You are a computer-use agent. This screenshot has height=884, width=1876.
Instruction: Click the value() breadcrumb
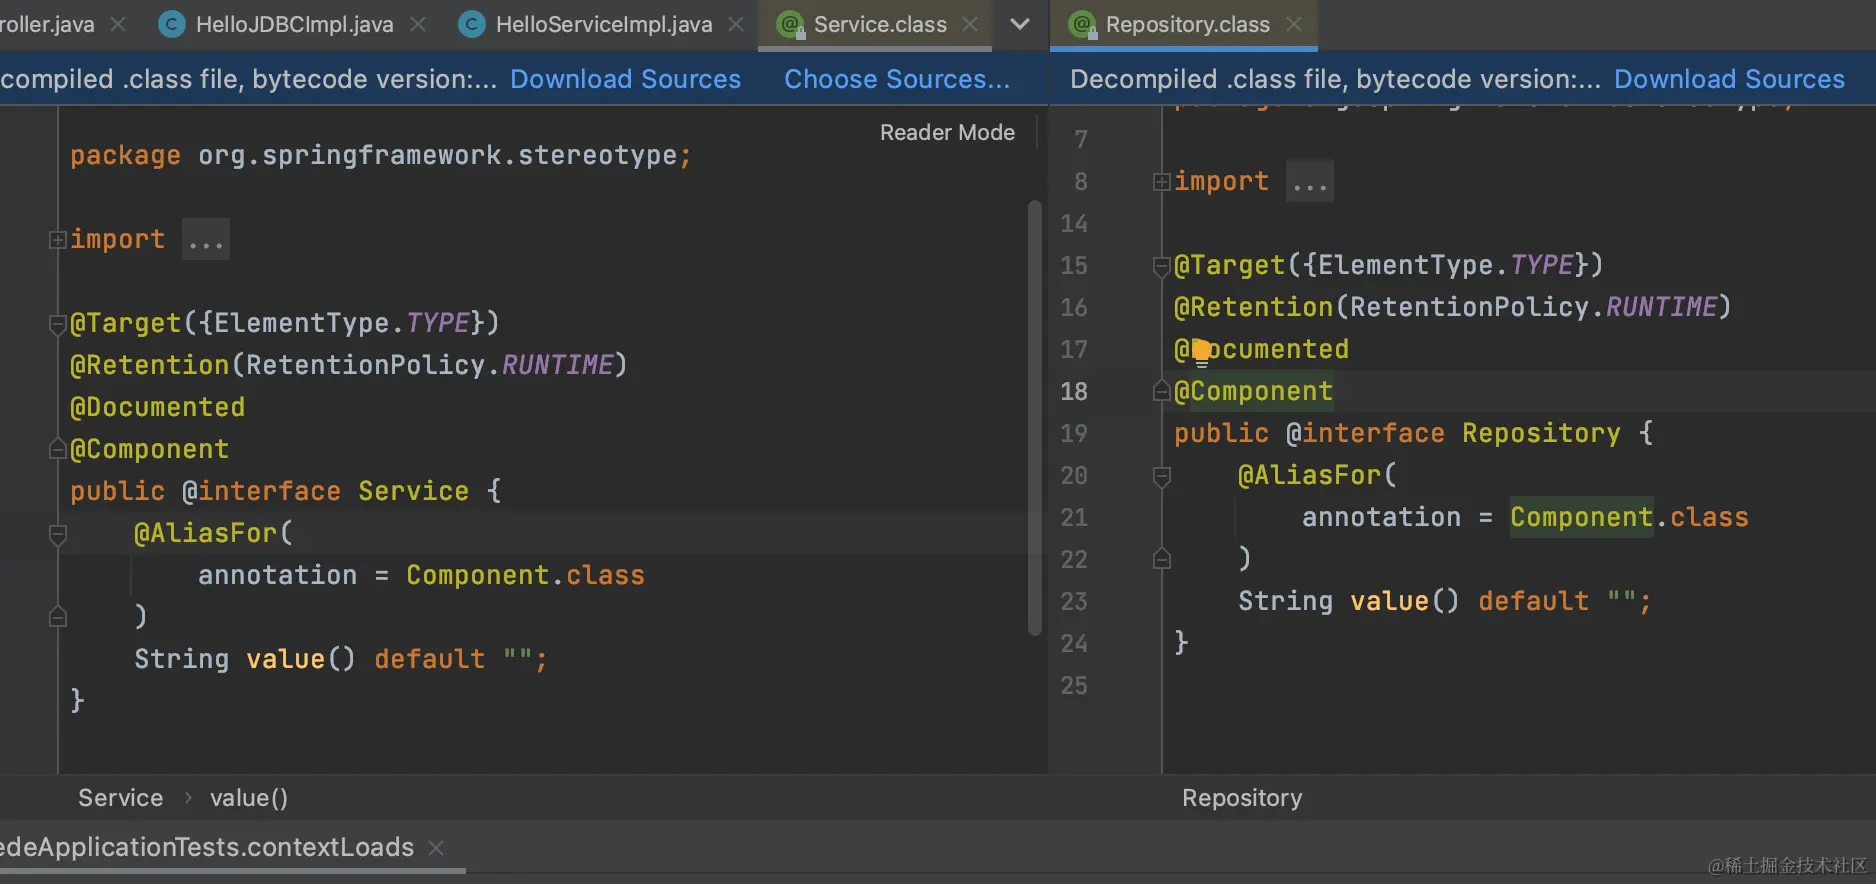tap(249, 798)
